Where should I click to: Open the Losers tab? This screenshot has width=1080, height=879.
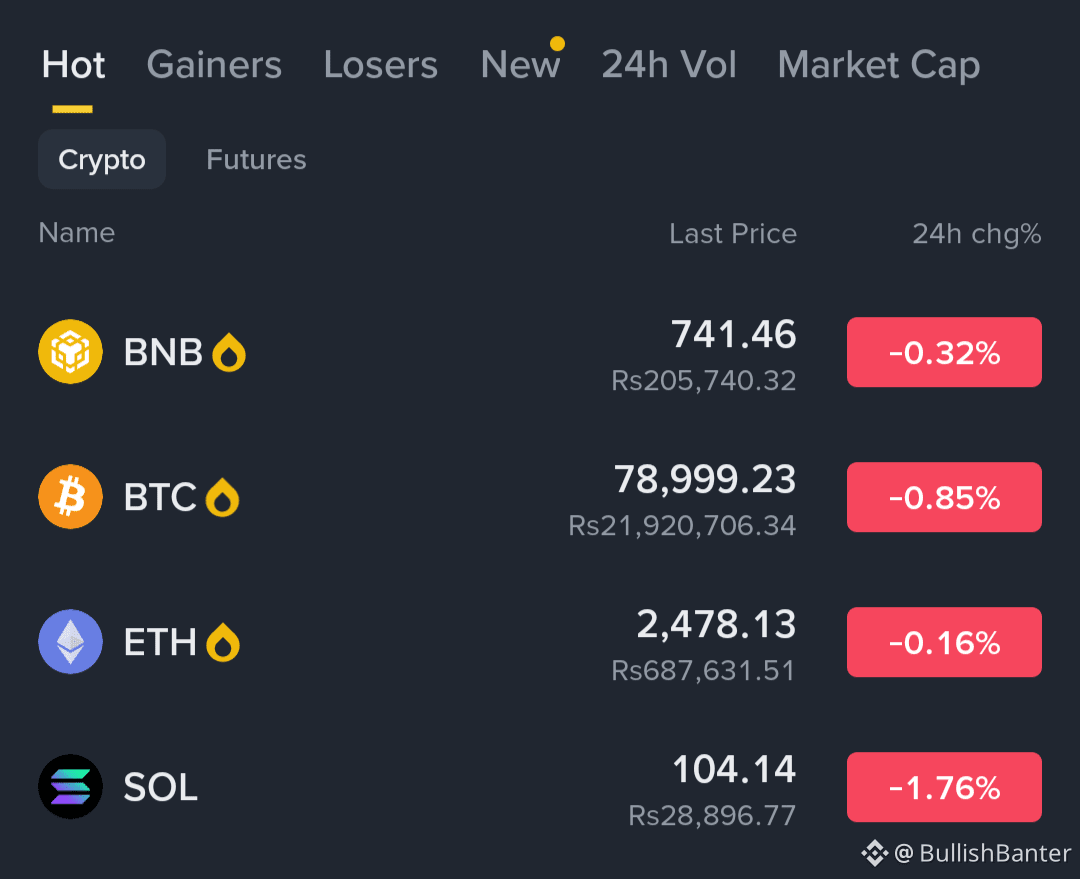381,65
